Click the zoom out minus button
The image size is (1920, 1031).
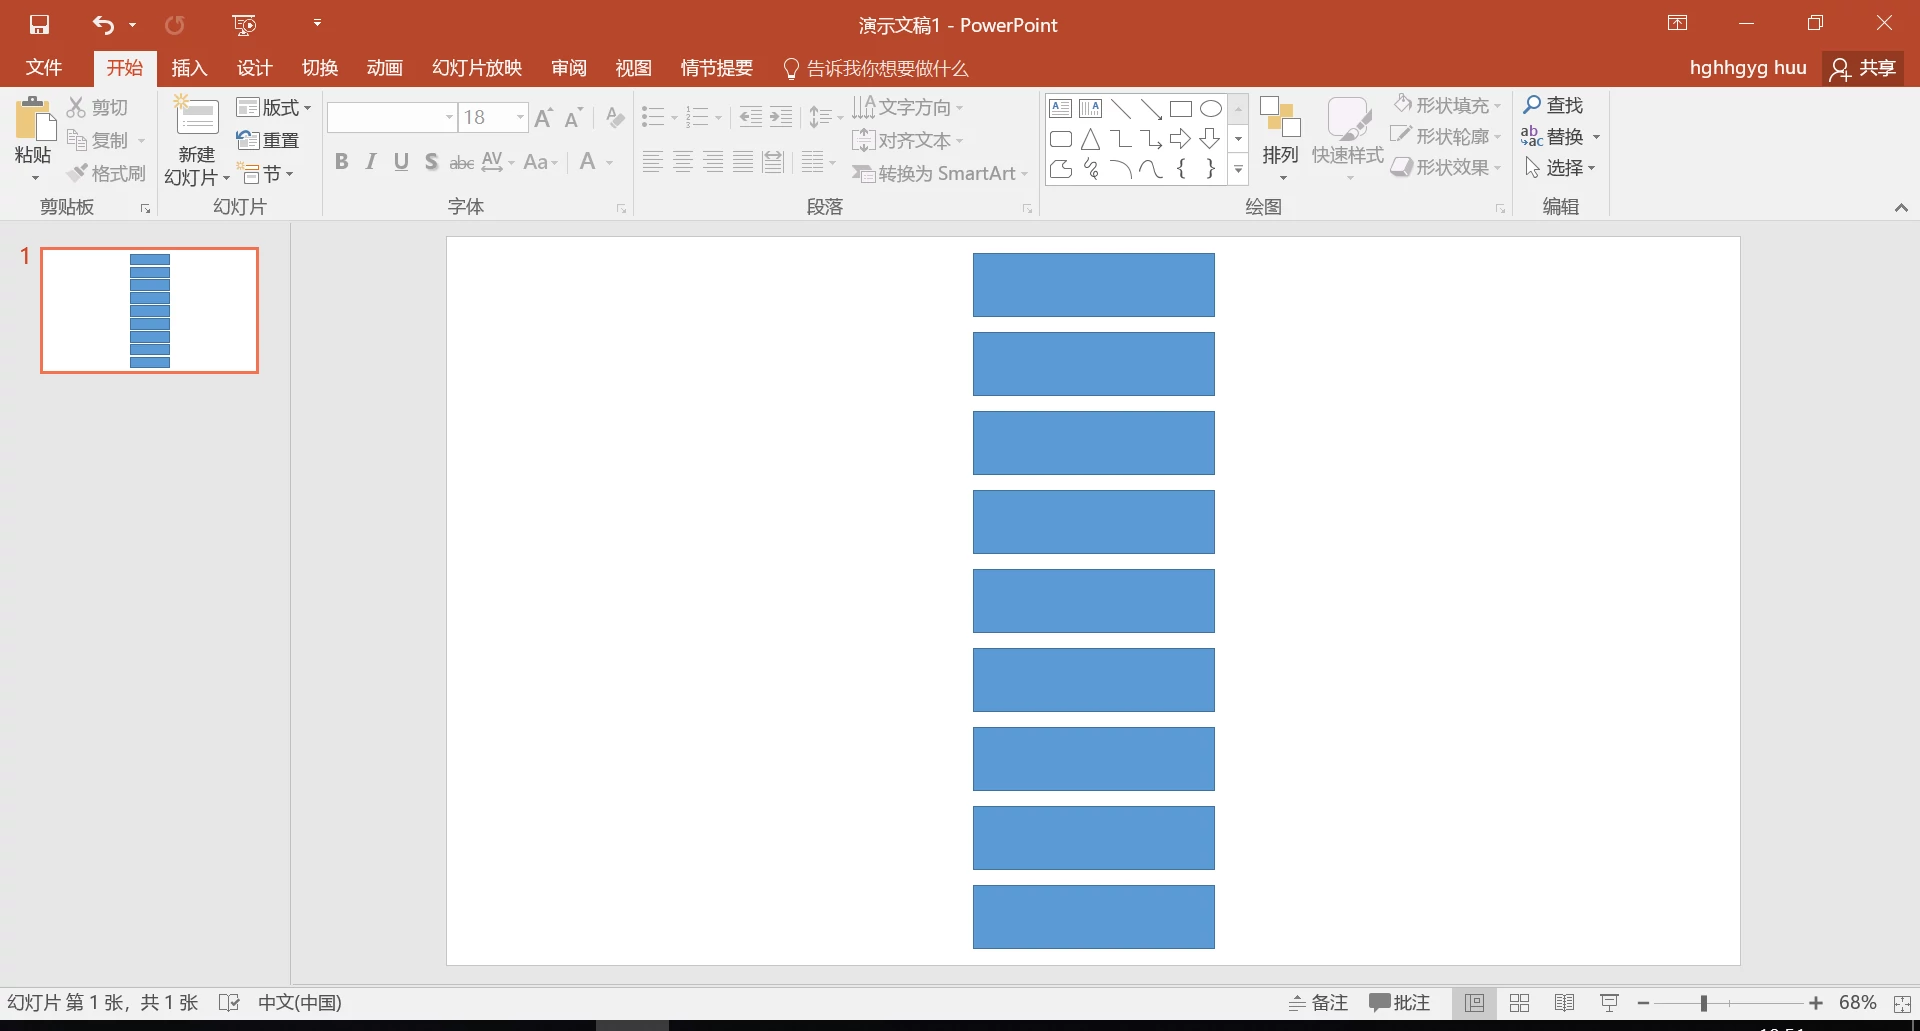click(1643, 1003)
